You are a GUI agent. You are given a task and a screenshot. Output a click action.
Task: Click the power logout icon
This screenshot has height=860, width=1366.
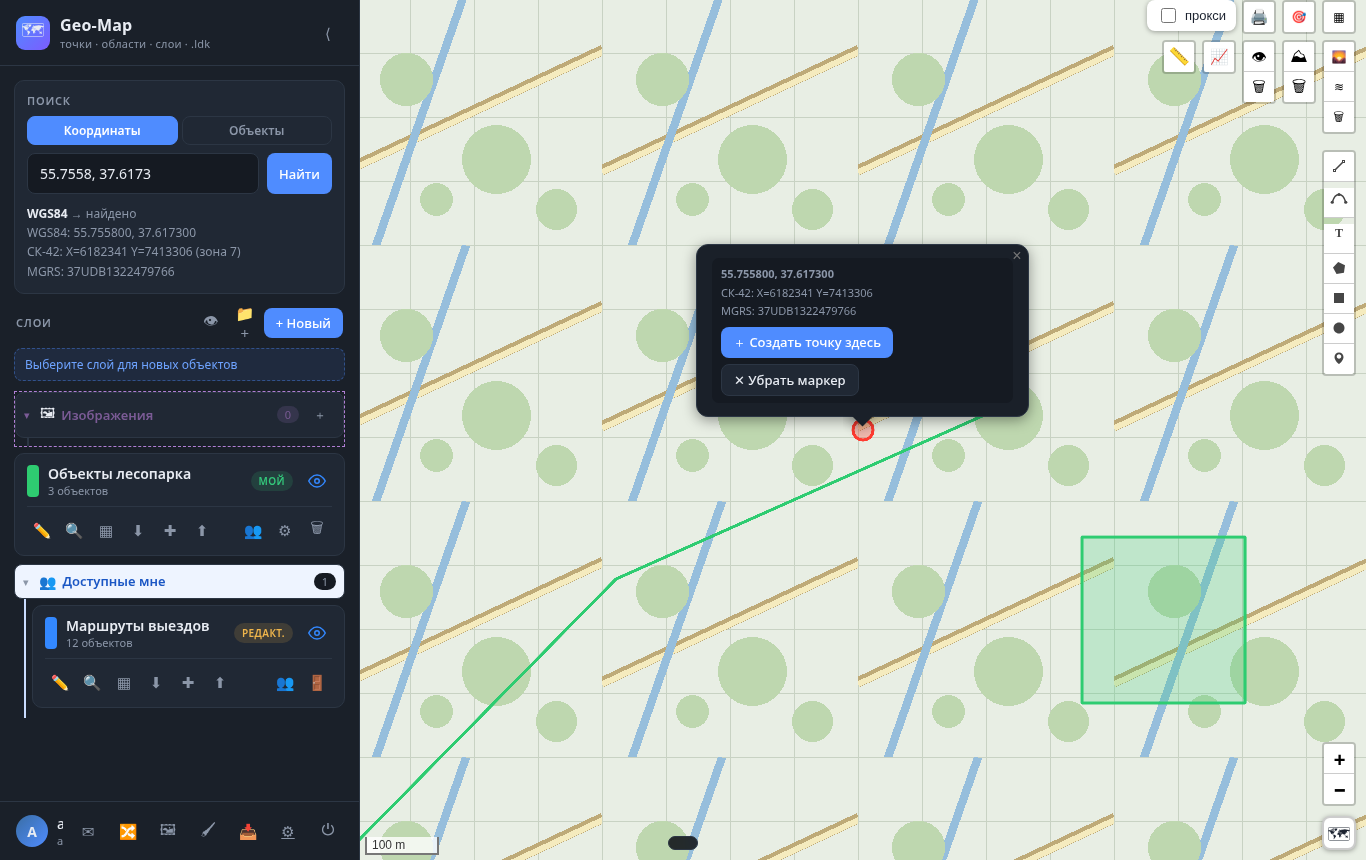(328, 830)
